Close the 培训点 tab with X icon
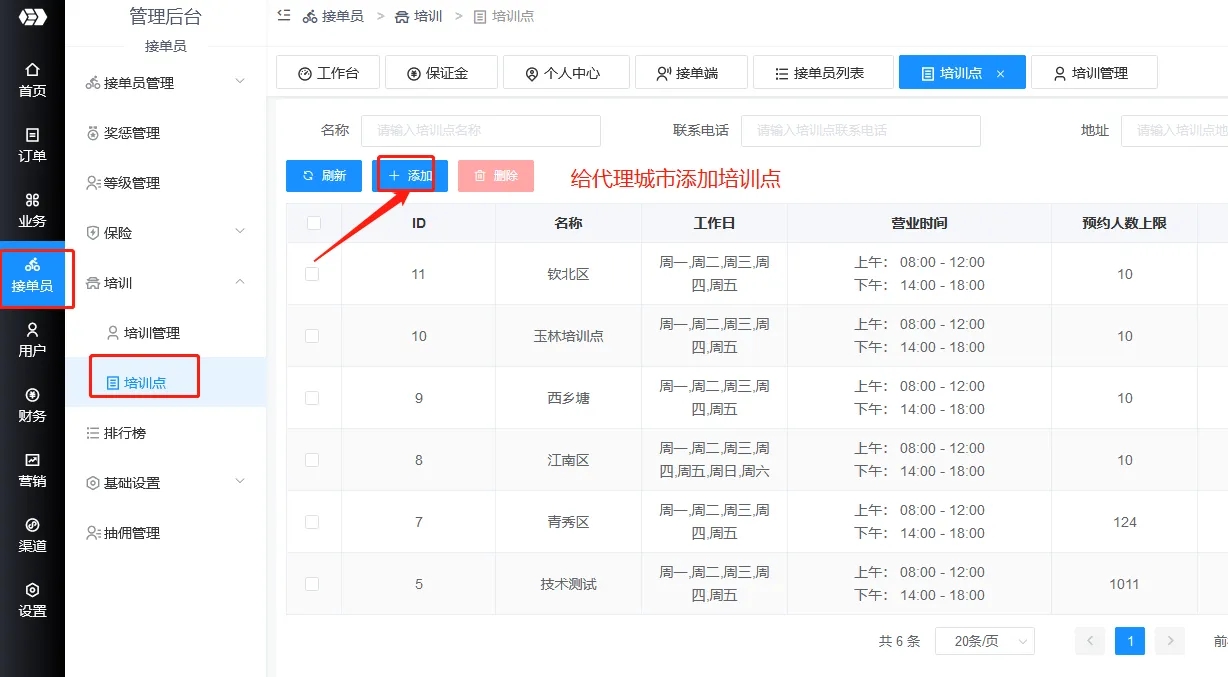Image resolution: width=1228 pixels, height=677 pixels. [x=1000, y=74]
